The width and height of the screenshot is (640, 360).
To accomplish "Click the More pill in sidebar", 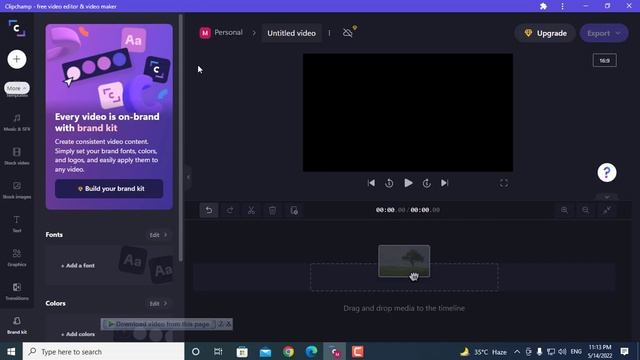I will pos(17,88).
